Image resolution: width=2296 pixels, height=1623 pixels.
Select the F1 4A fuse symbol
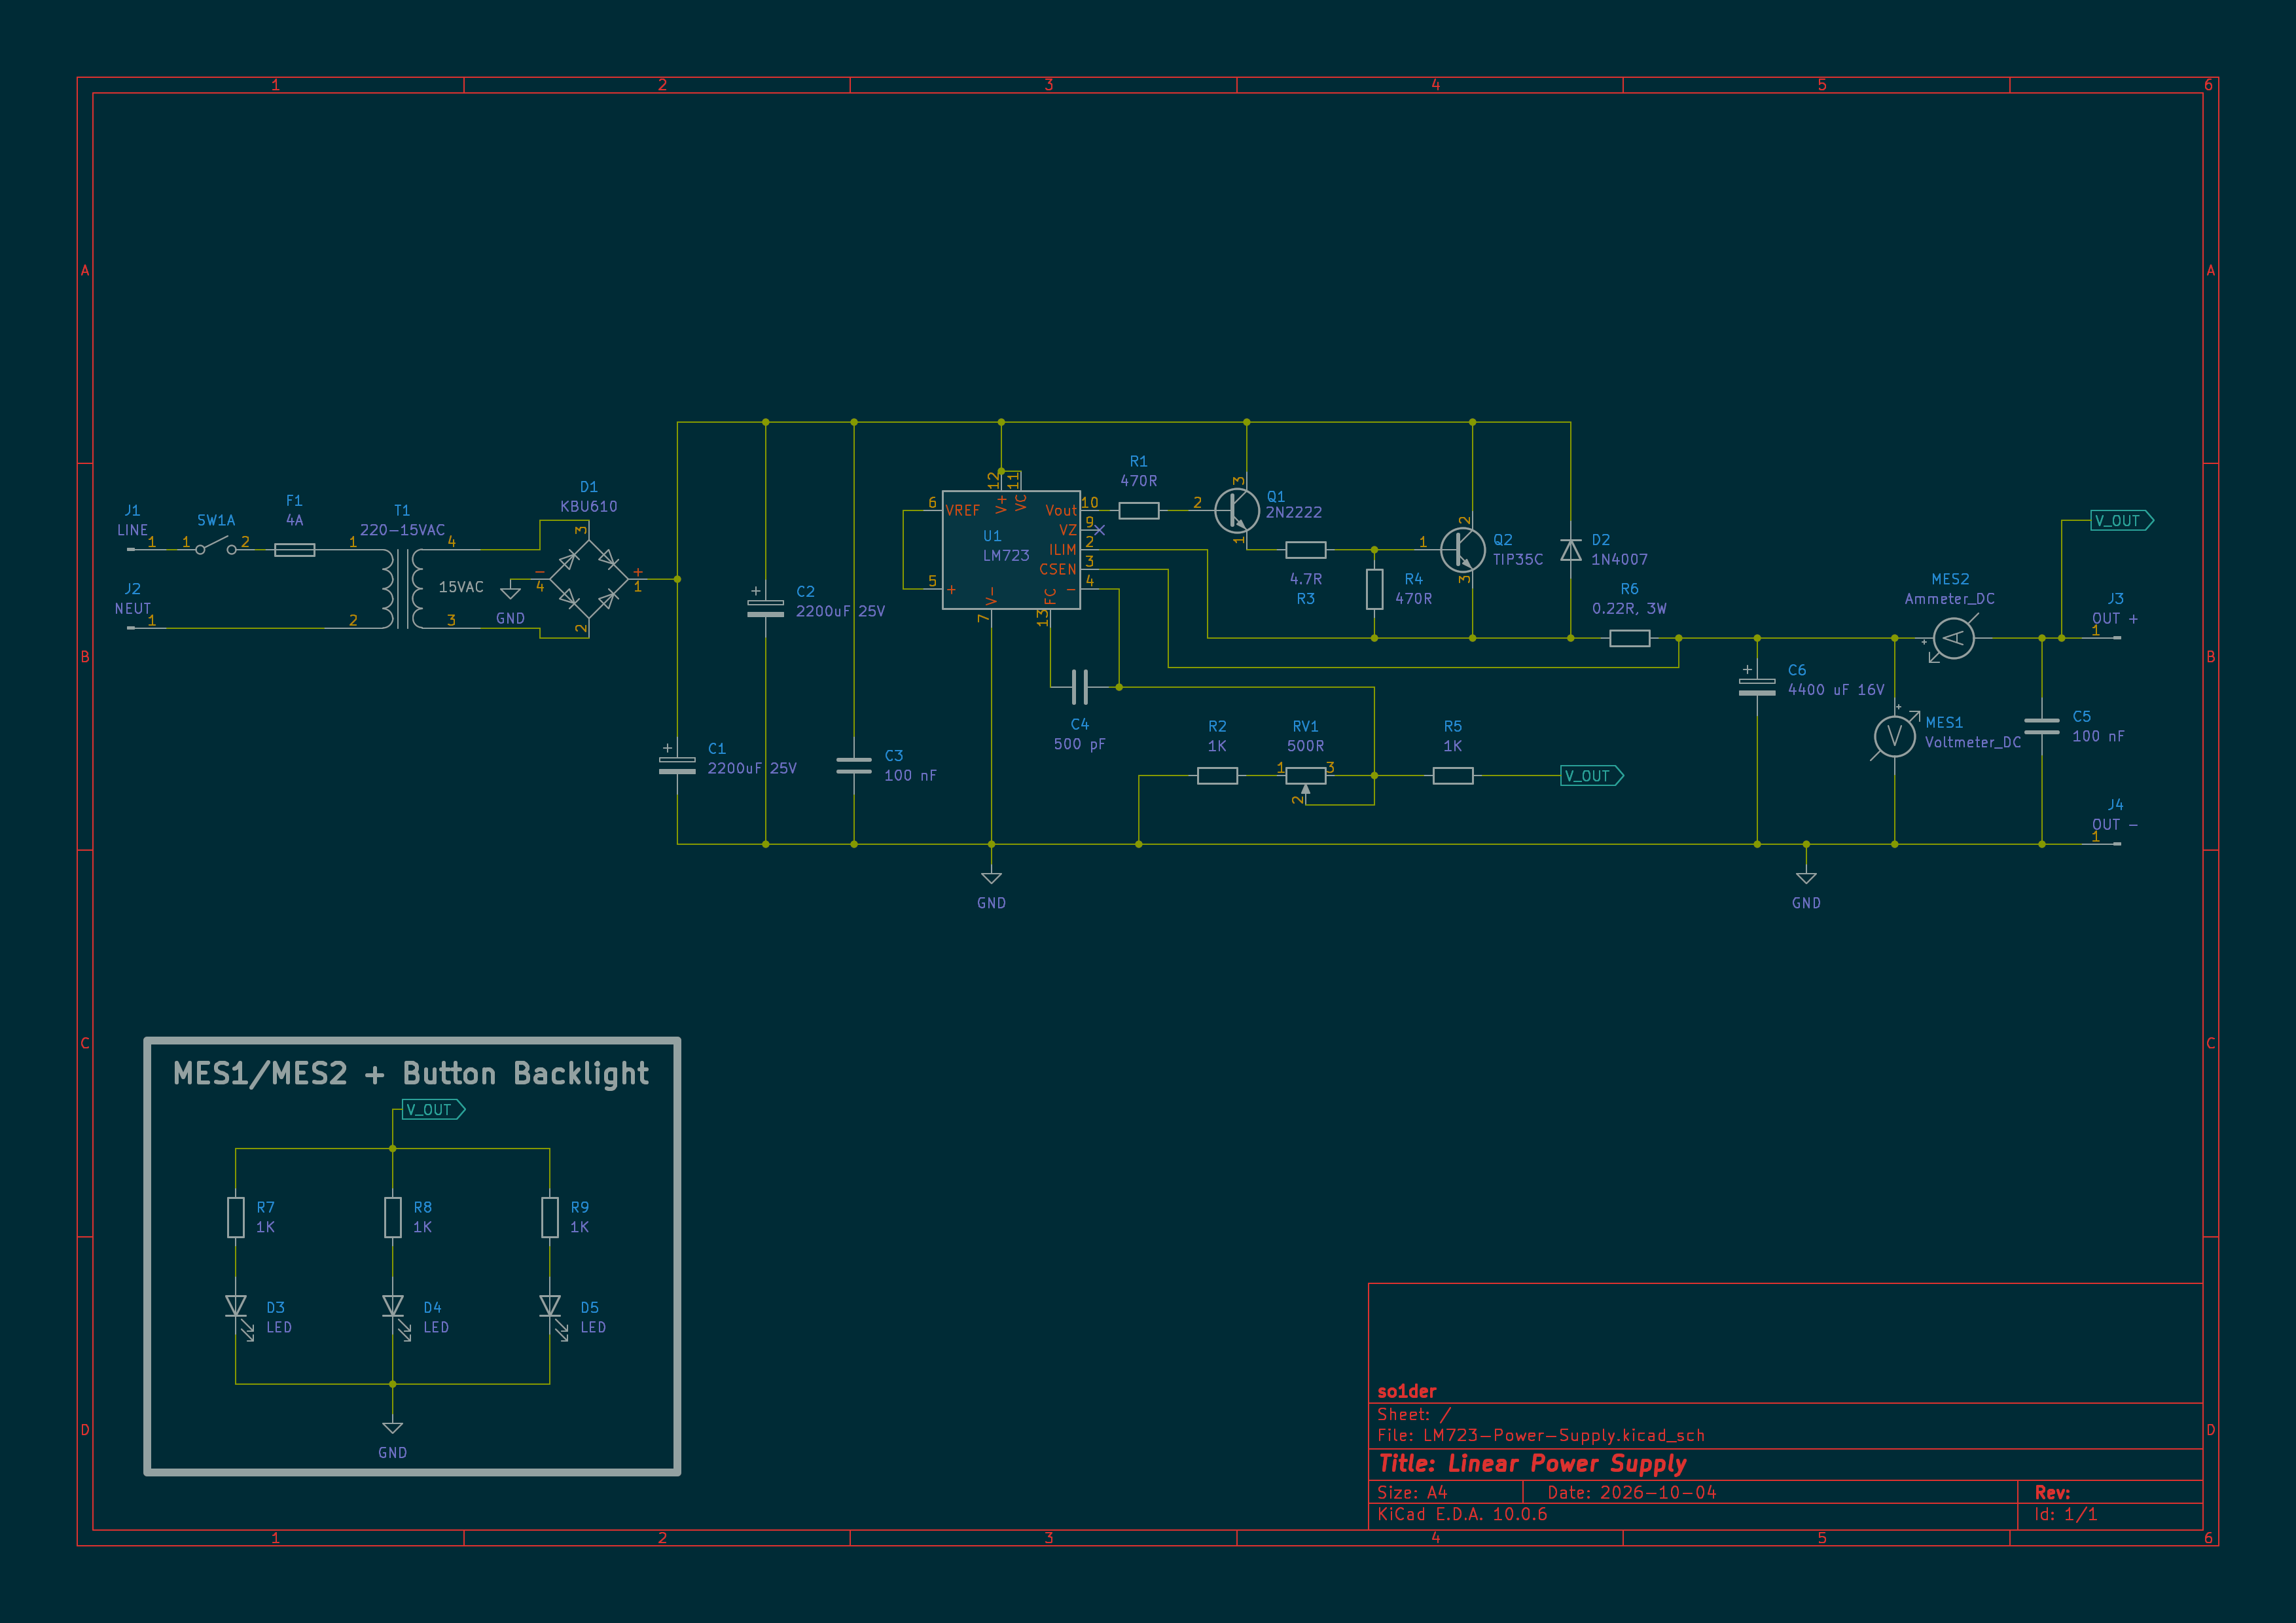[x=294, y=549]
